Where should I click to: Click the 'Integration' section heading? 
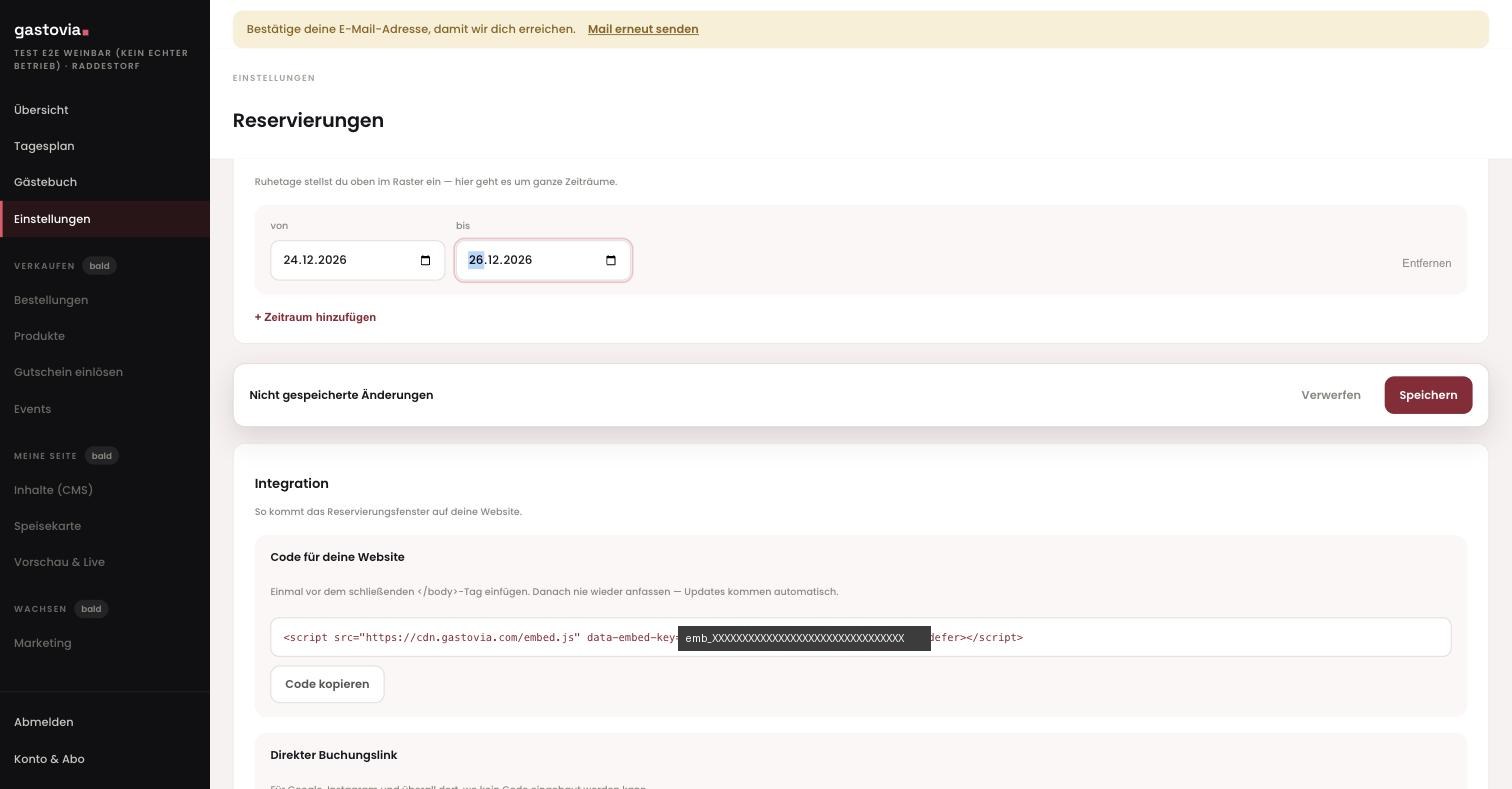292,484
